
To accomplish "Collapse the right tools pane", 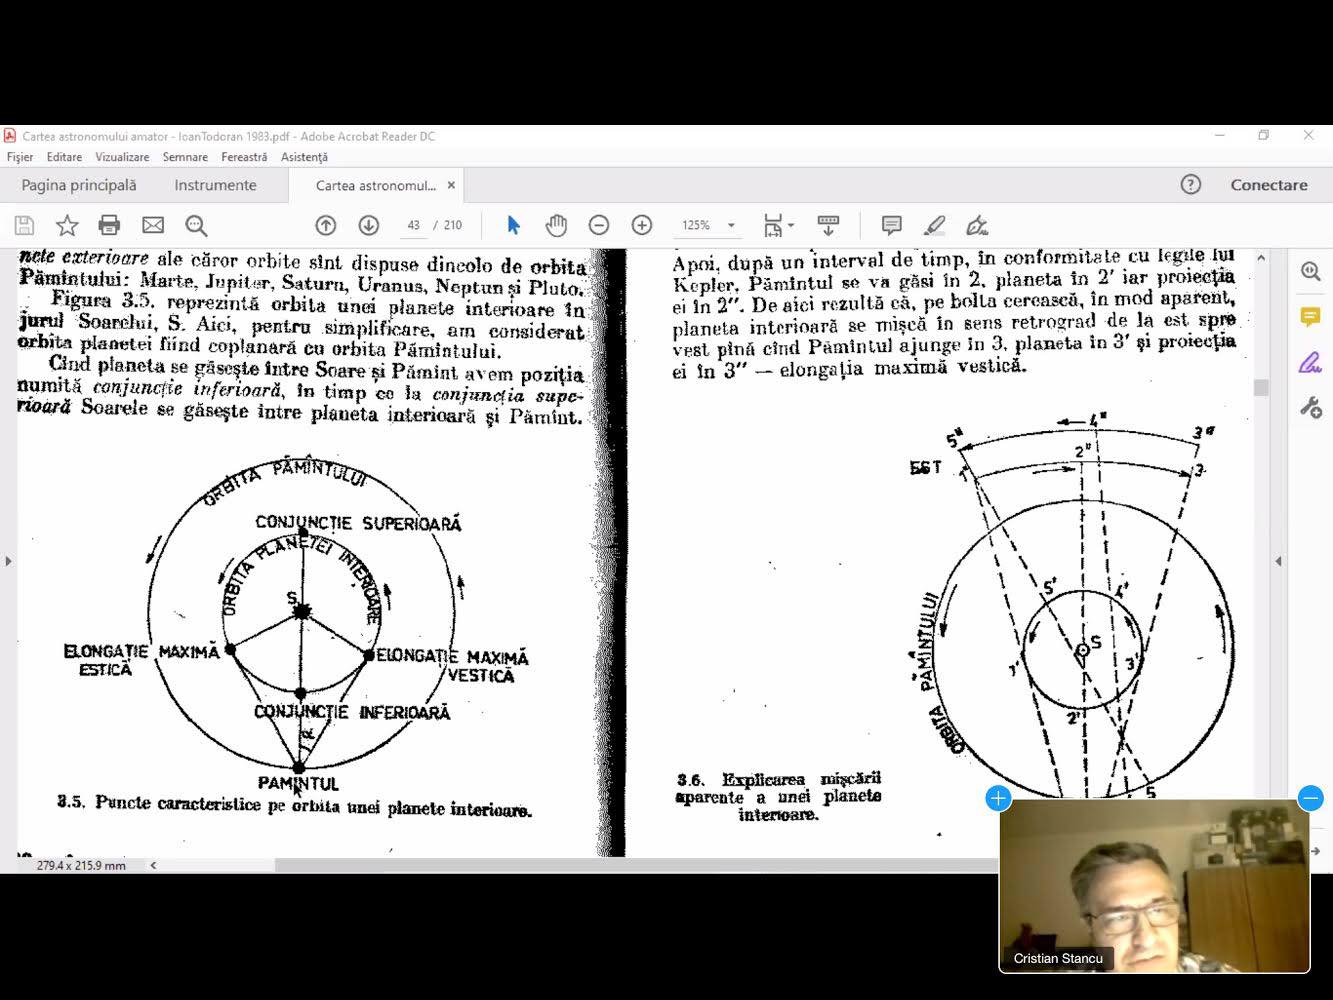I will coord(1278,561).
